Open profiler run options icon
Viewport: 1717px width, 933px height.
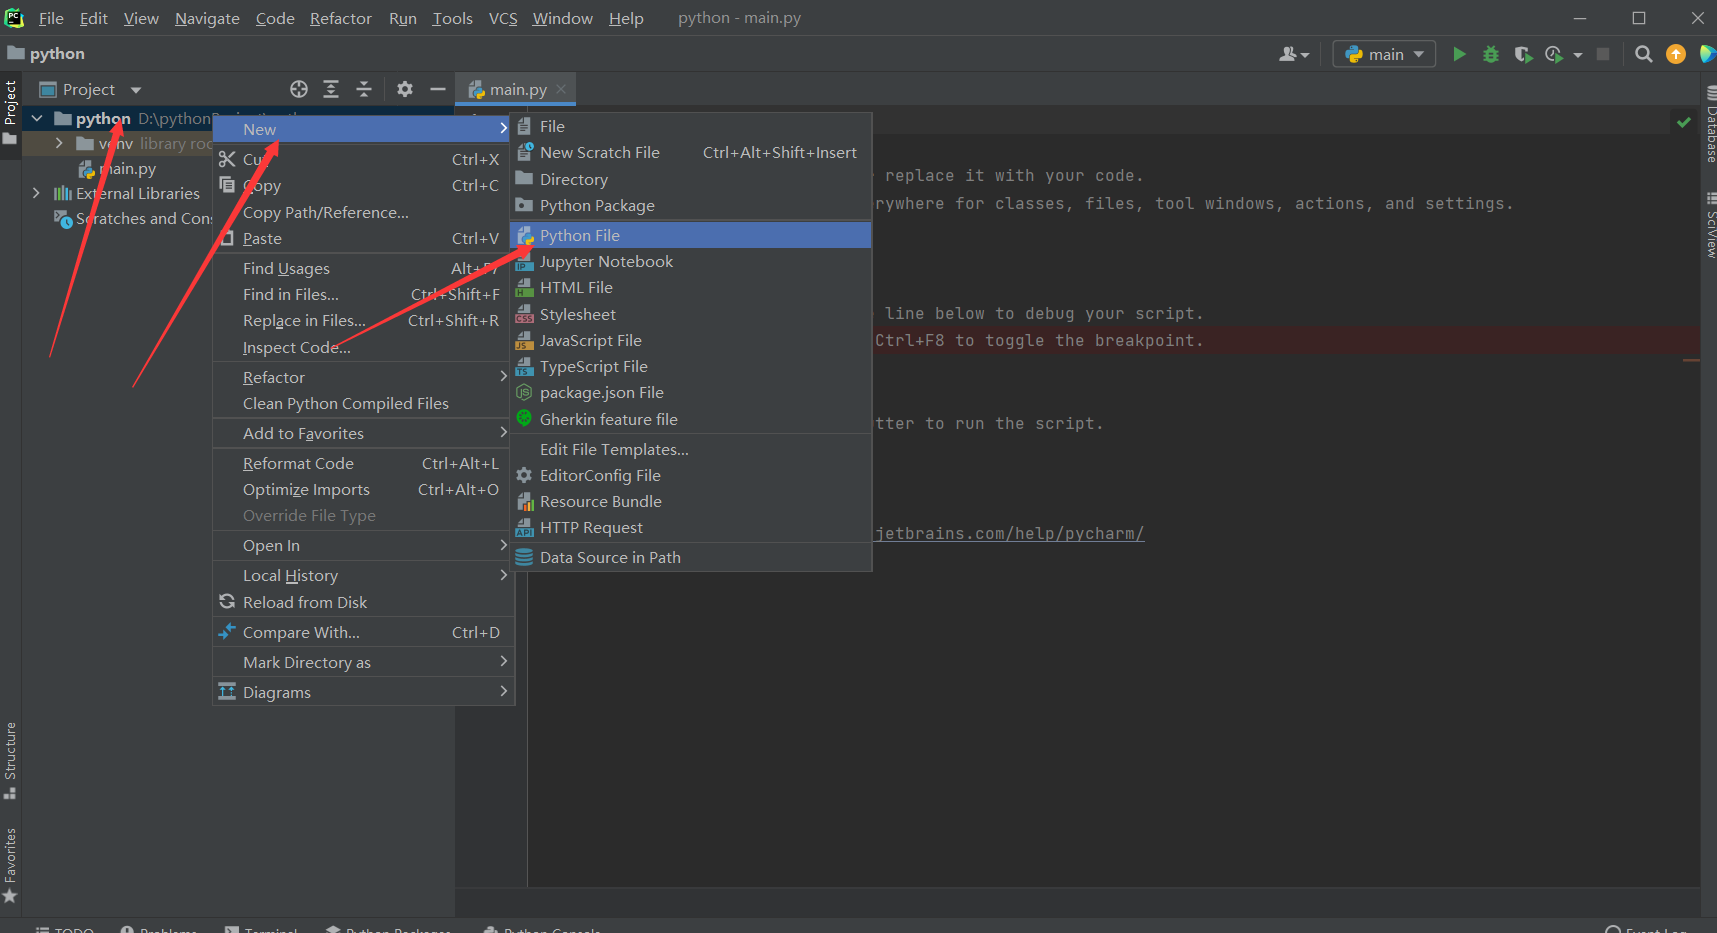(x=1554, y=54)
